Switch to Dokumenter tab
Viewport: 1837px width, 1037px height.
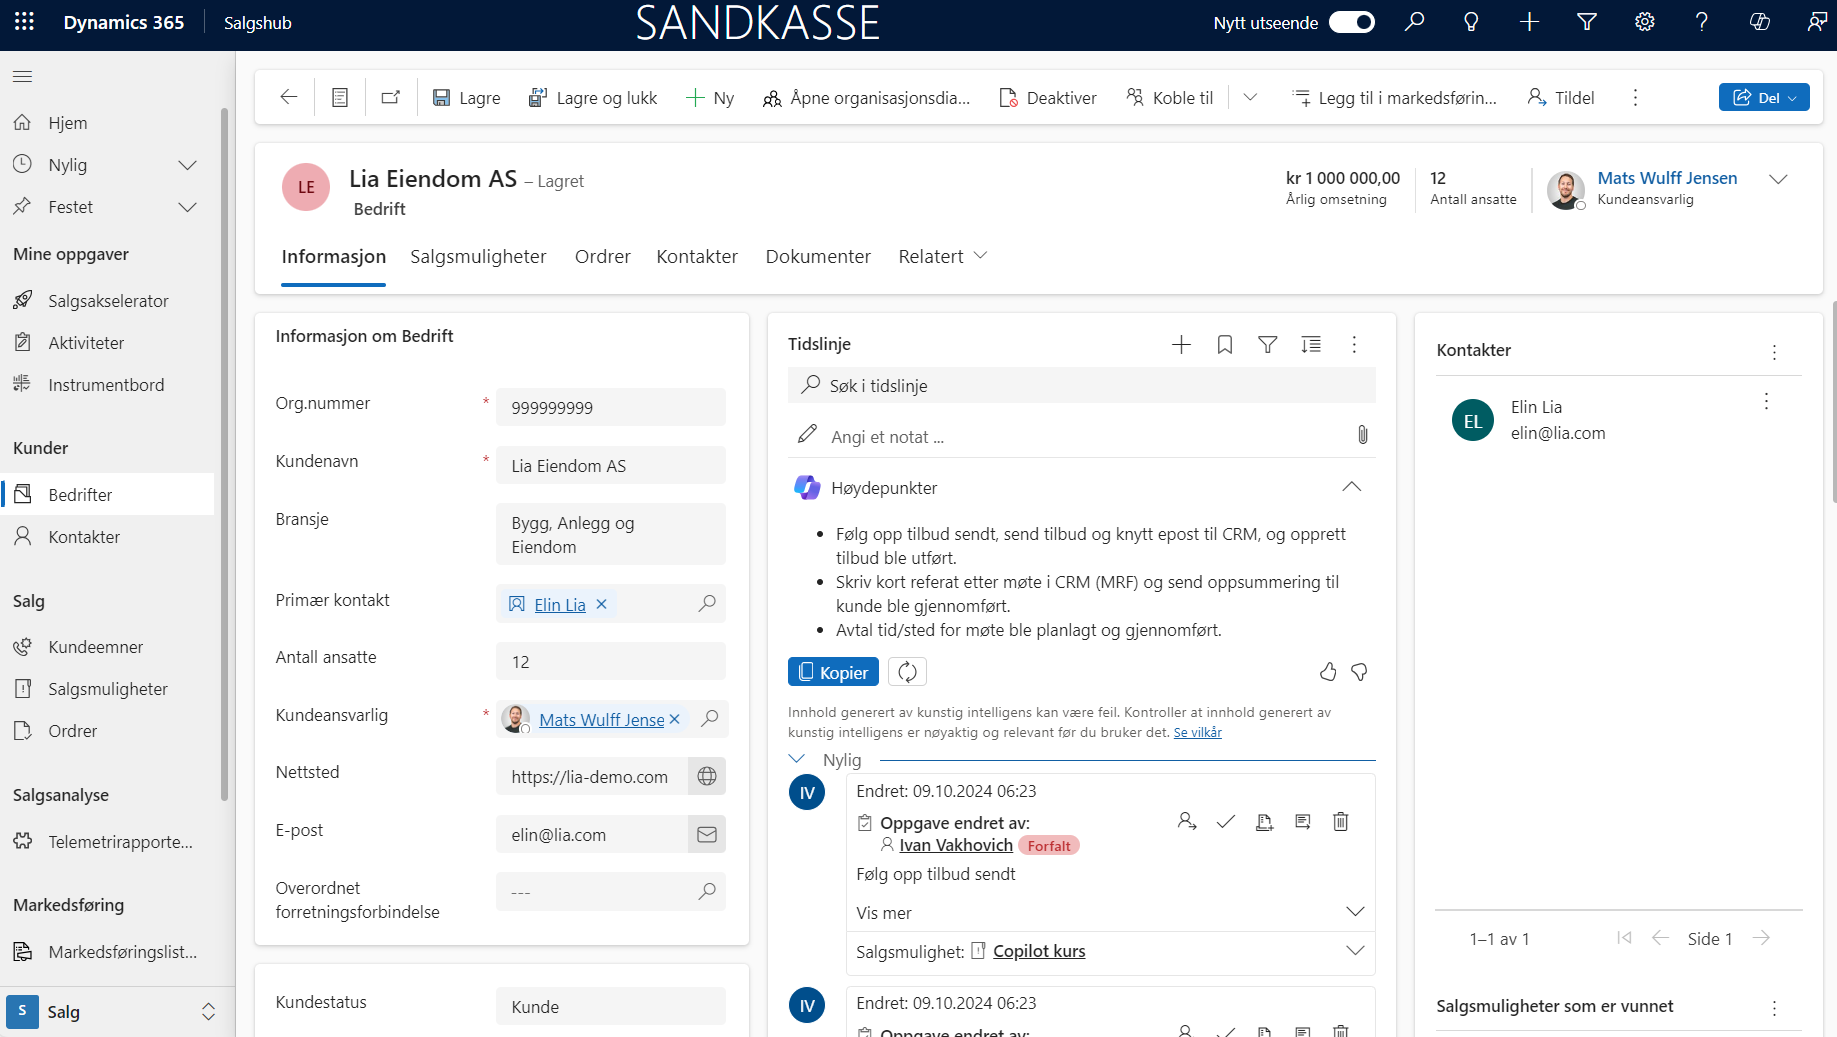pyautogui.click(x=818, y=257)
